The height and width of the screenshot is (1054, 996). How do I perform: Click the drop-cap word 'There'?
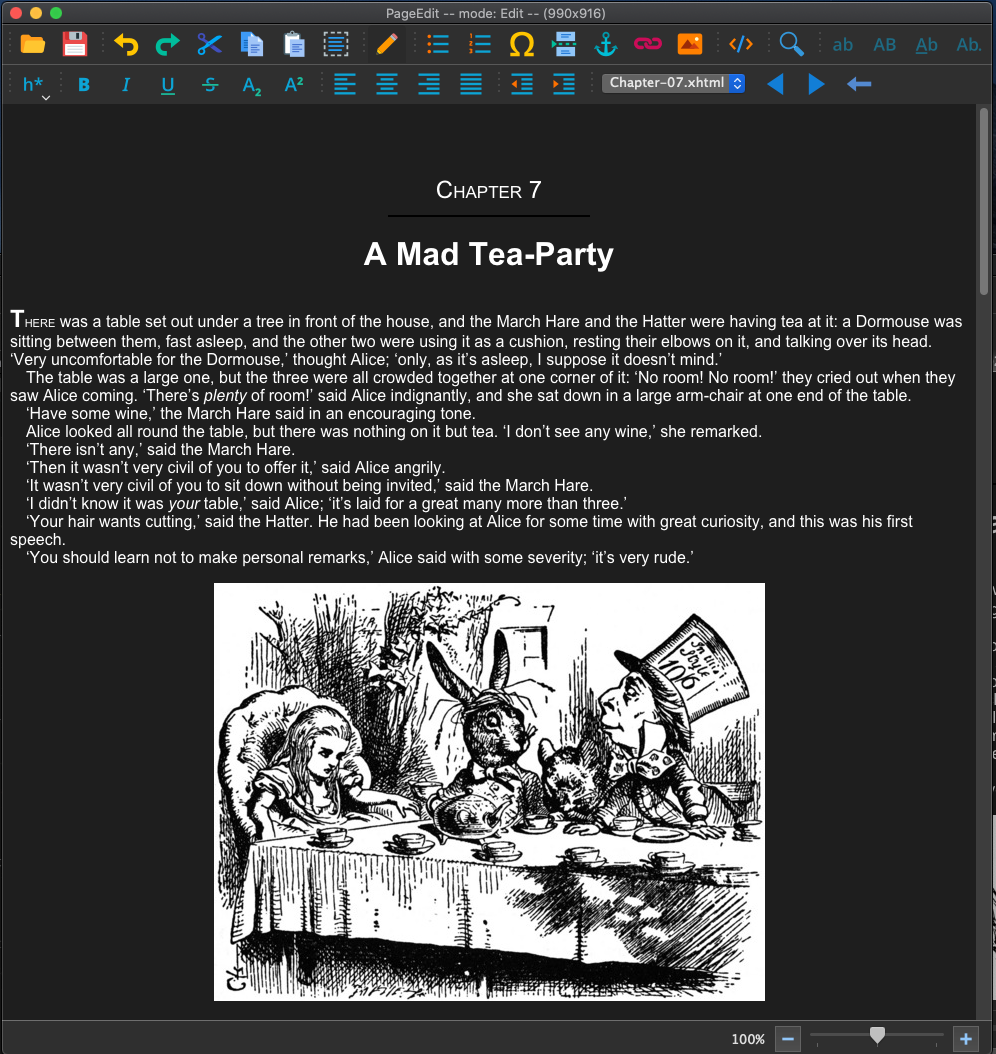tap(32, 320)
